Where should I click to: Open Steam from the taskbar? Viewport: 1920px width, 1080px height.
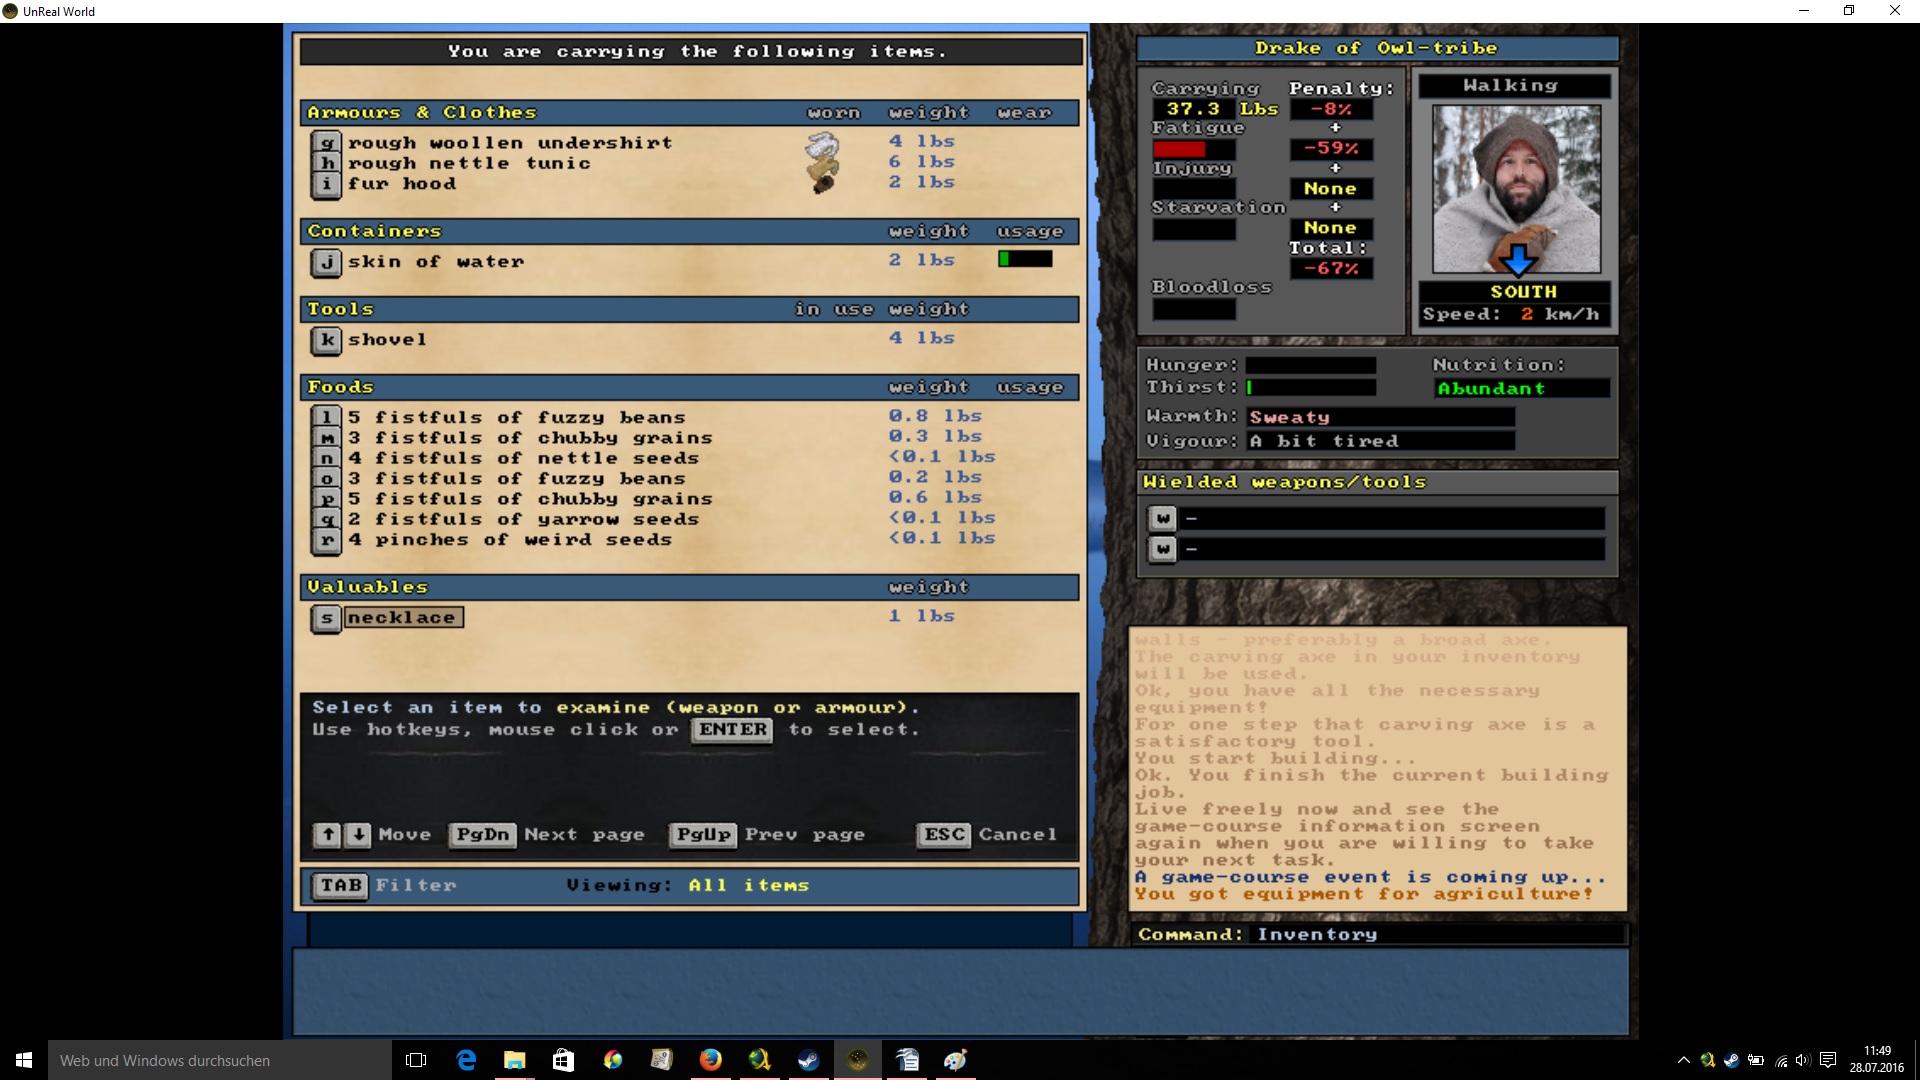[x=808, y=1060]
